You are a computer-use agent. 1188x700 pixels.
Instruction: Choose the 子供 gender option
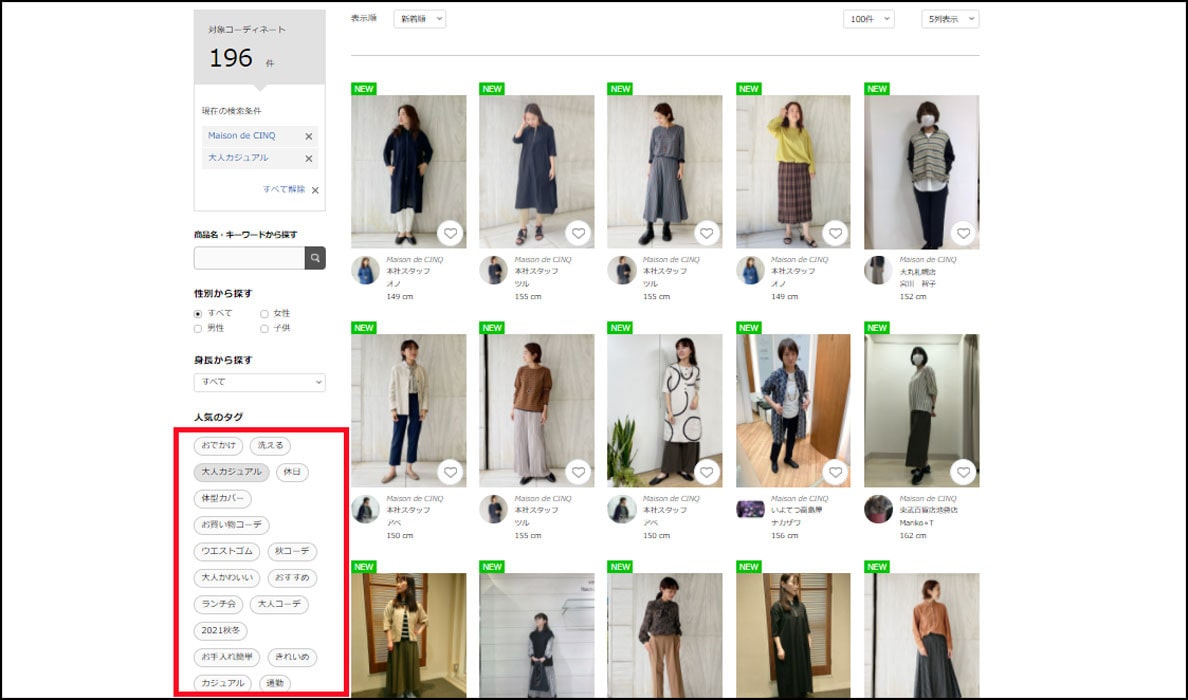click(x=265, y=328)
